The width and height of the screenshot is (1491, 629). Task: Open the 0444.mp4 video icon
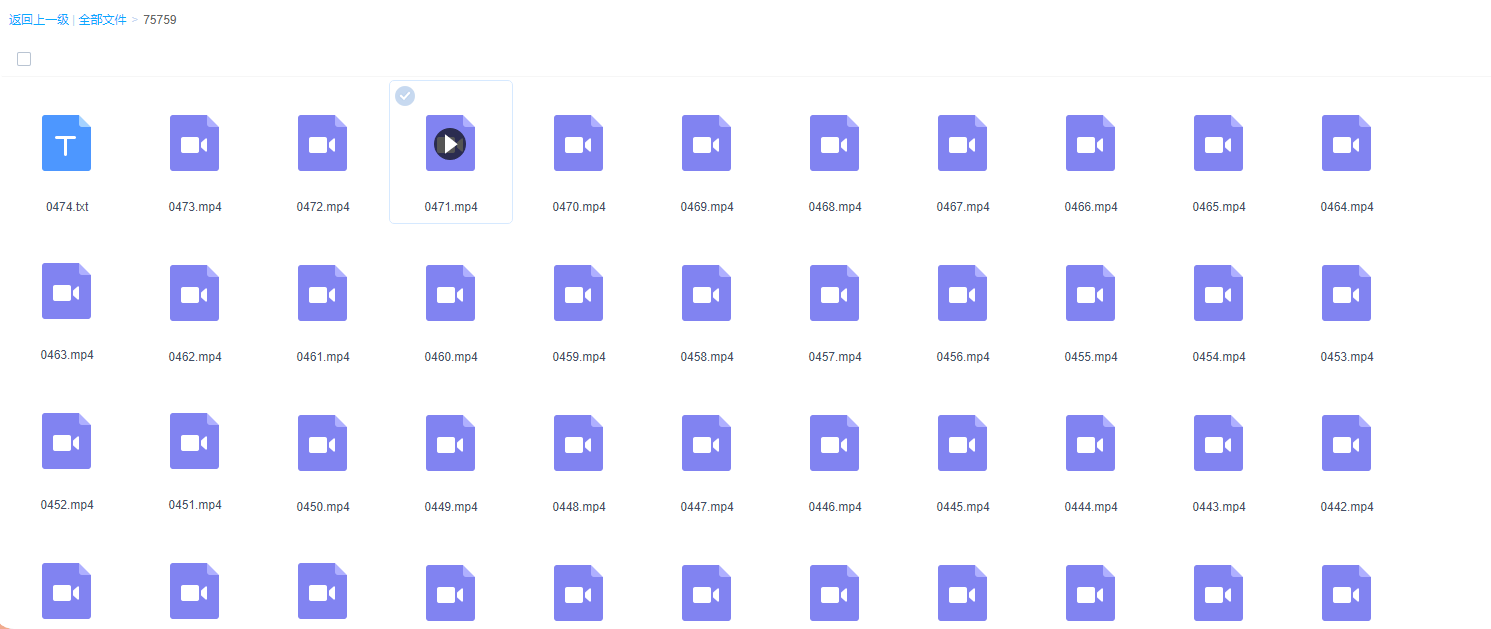(x=1090, y=443)
